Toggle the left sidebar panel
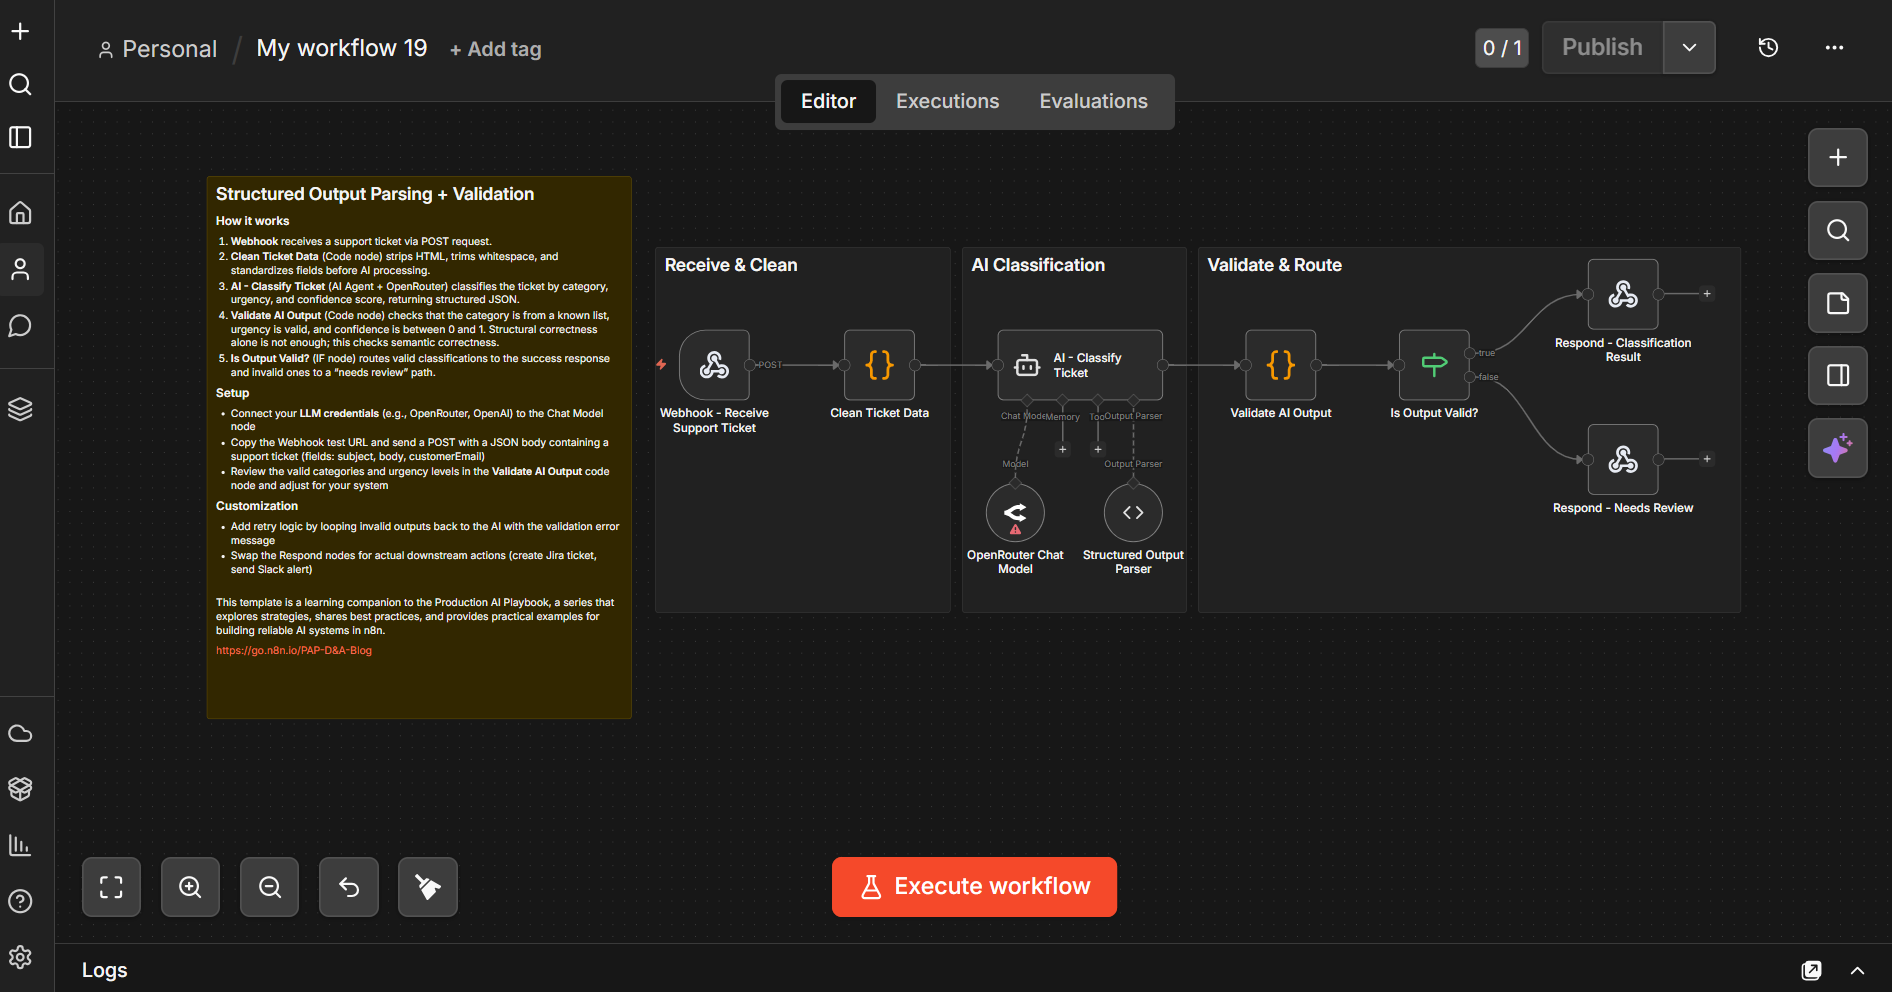 click(x=20, y=137)
